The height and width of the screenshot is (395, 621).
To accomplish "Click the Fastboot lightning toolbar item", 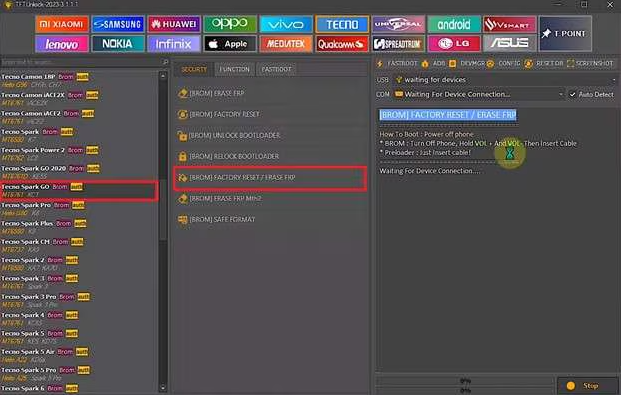I will pyautogui.click(x=397, y=63).
